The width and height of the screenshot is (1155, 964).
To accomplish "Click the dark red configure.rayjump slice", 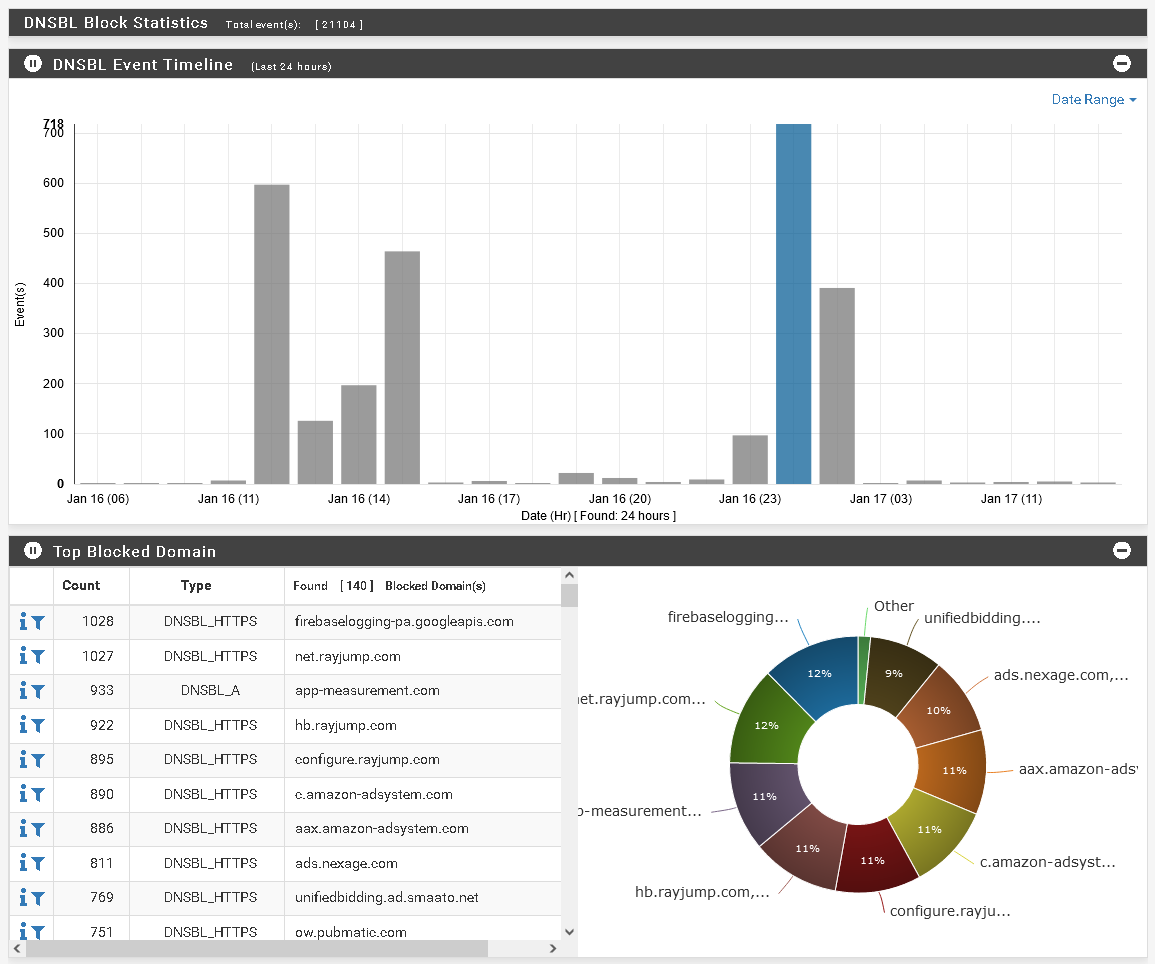I will point(874,859).
